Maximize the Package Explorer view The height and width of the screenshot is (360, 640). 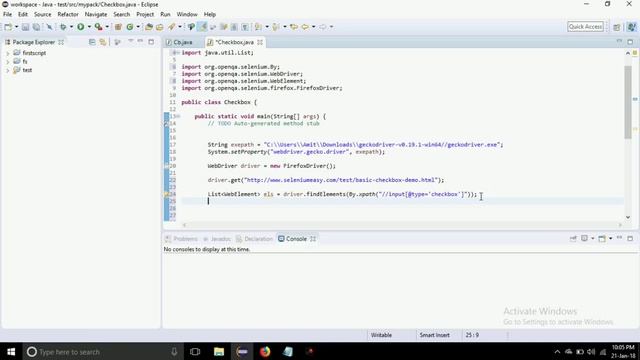tap(151, 42)
